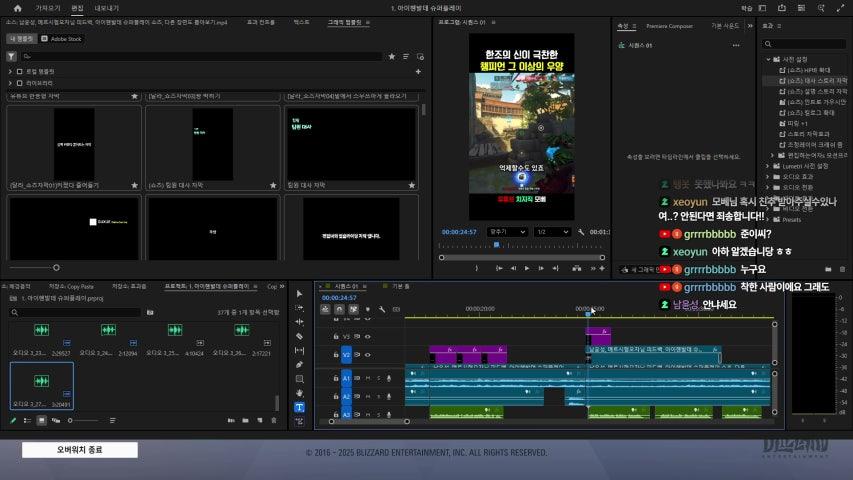Open the 내보내기 workspace tab
This screenshot has height=480, width=853.
click(106, 7)
